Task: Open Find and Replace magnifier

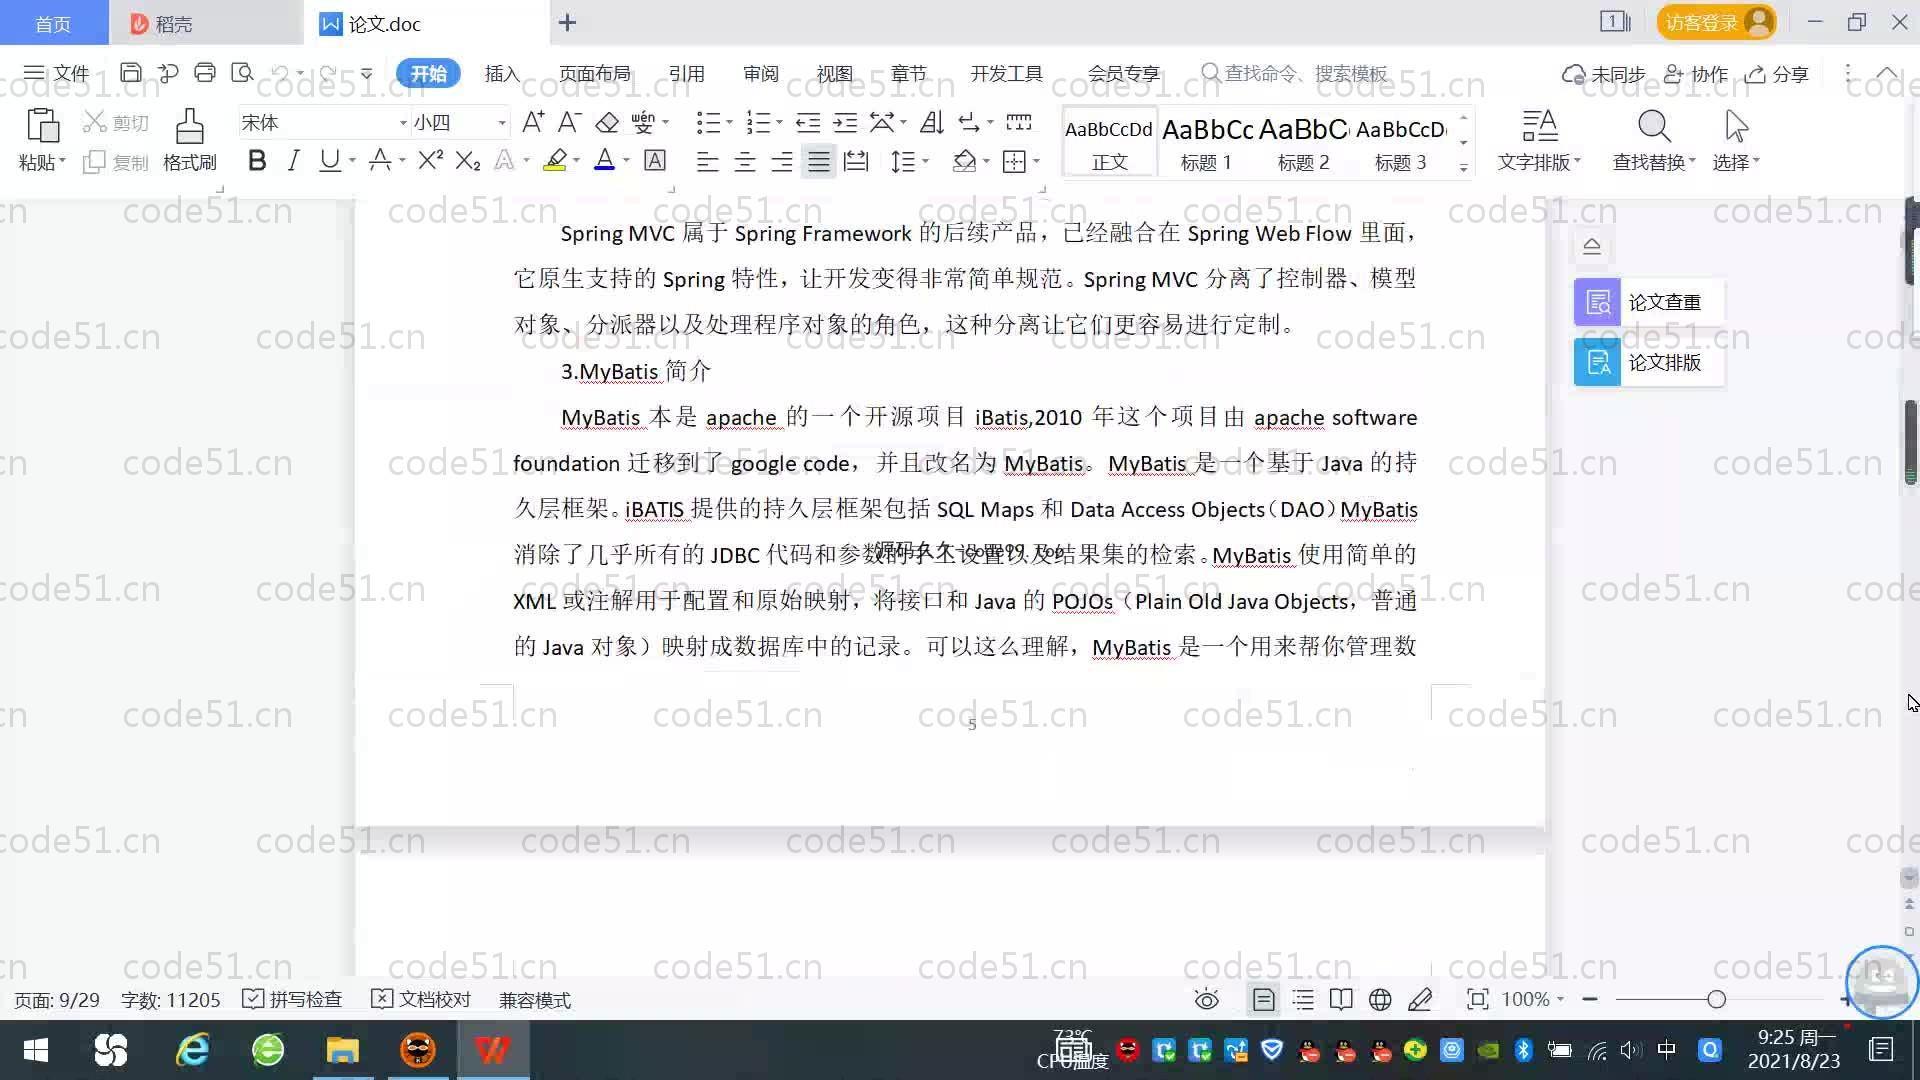Action: tap(1654, 127)
